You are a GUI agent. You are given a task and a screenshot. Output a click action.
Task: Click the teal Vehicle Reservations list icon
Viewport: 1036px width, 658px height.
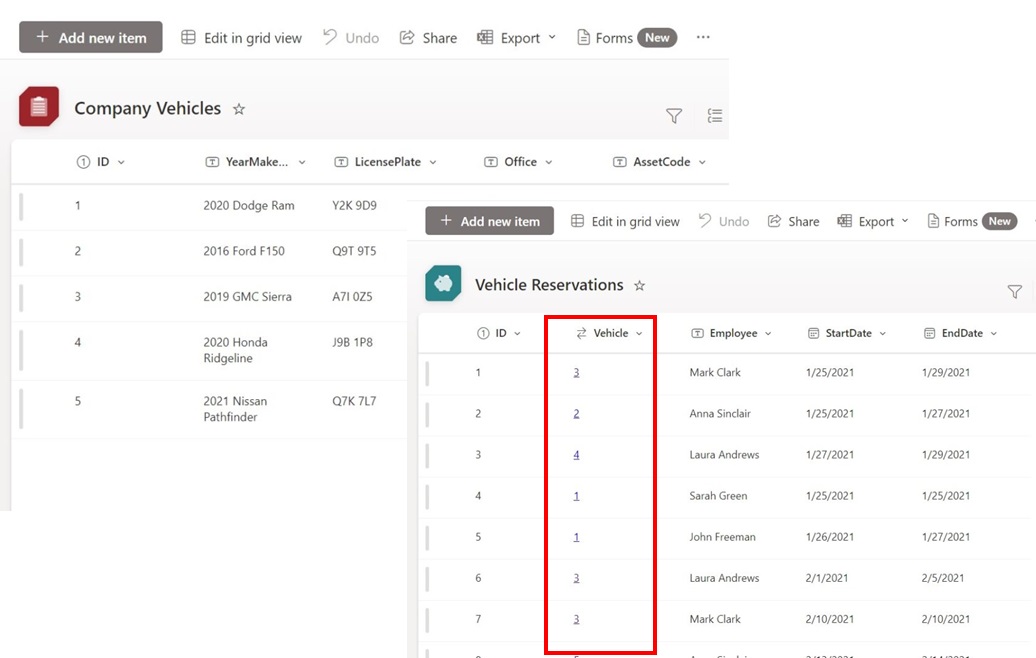[x=443, y=284]
